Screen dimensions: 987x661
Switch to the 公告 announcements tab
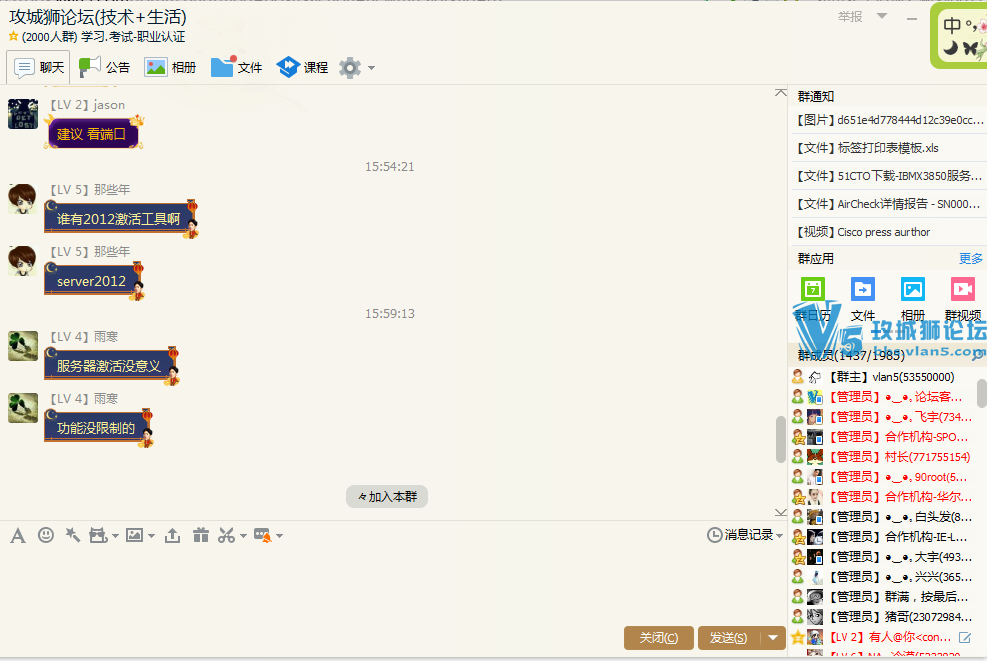pyautogui.click(x=104, y=68)
